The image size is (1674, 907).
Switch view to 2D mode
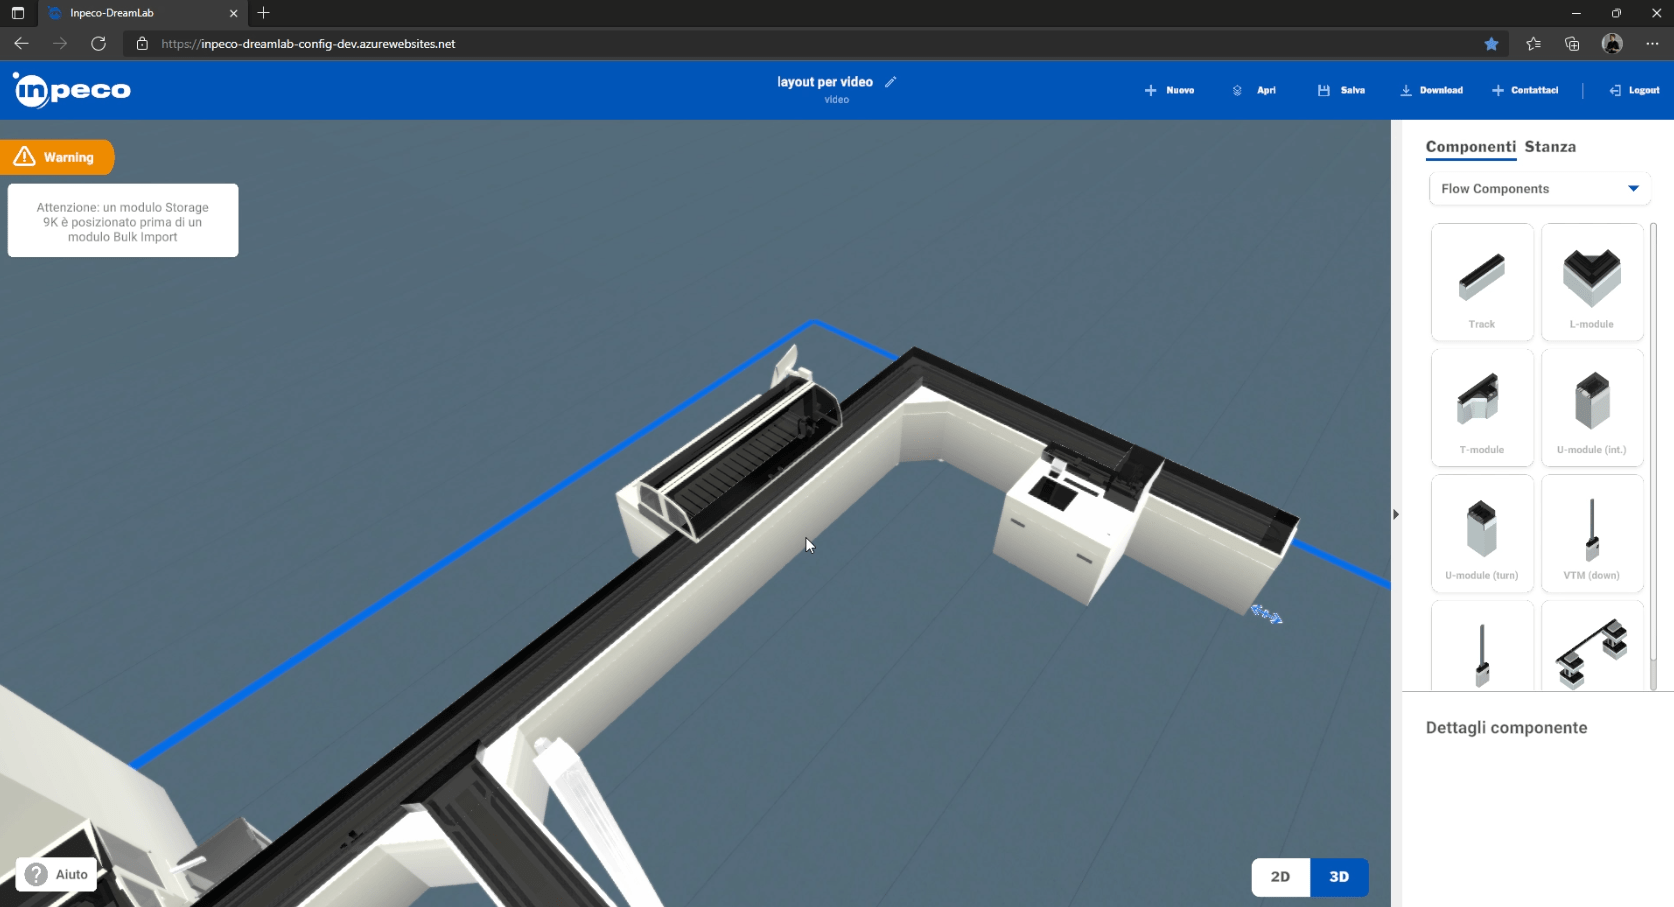click(1280, 877)
